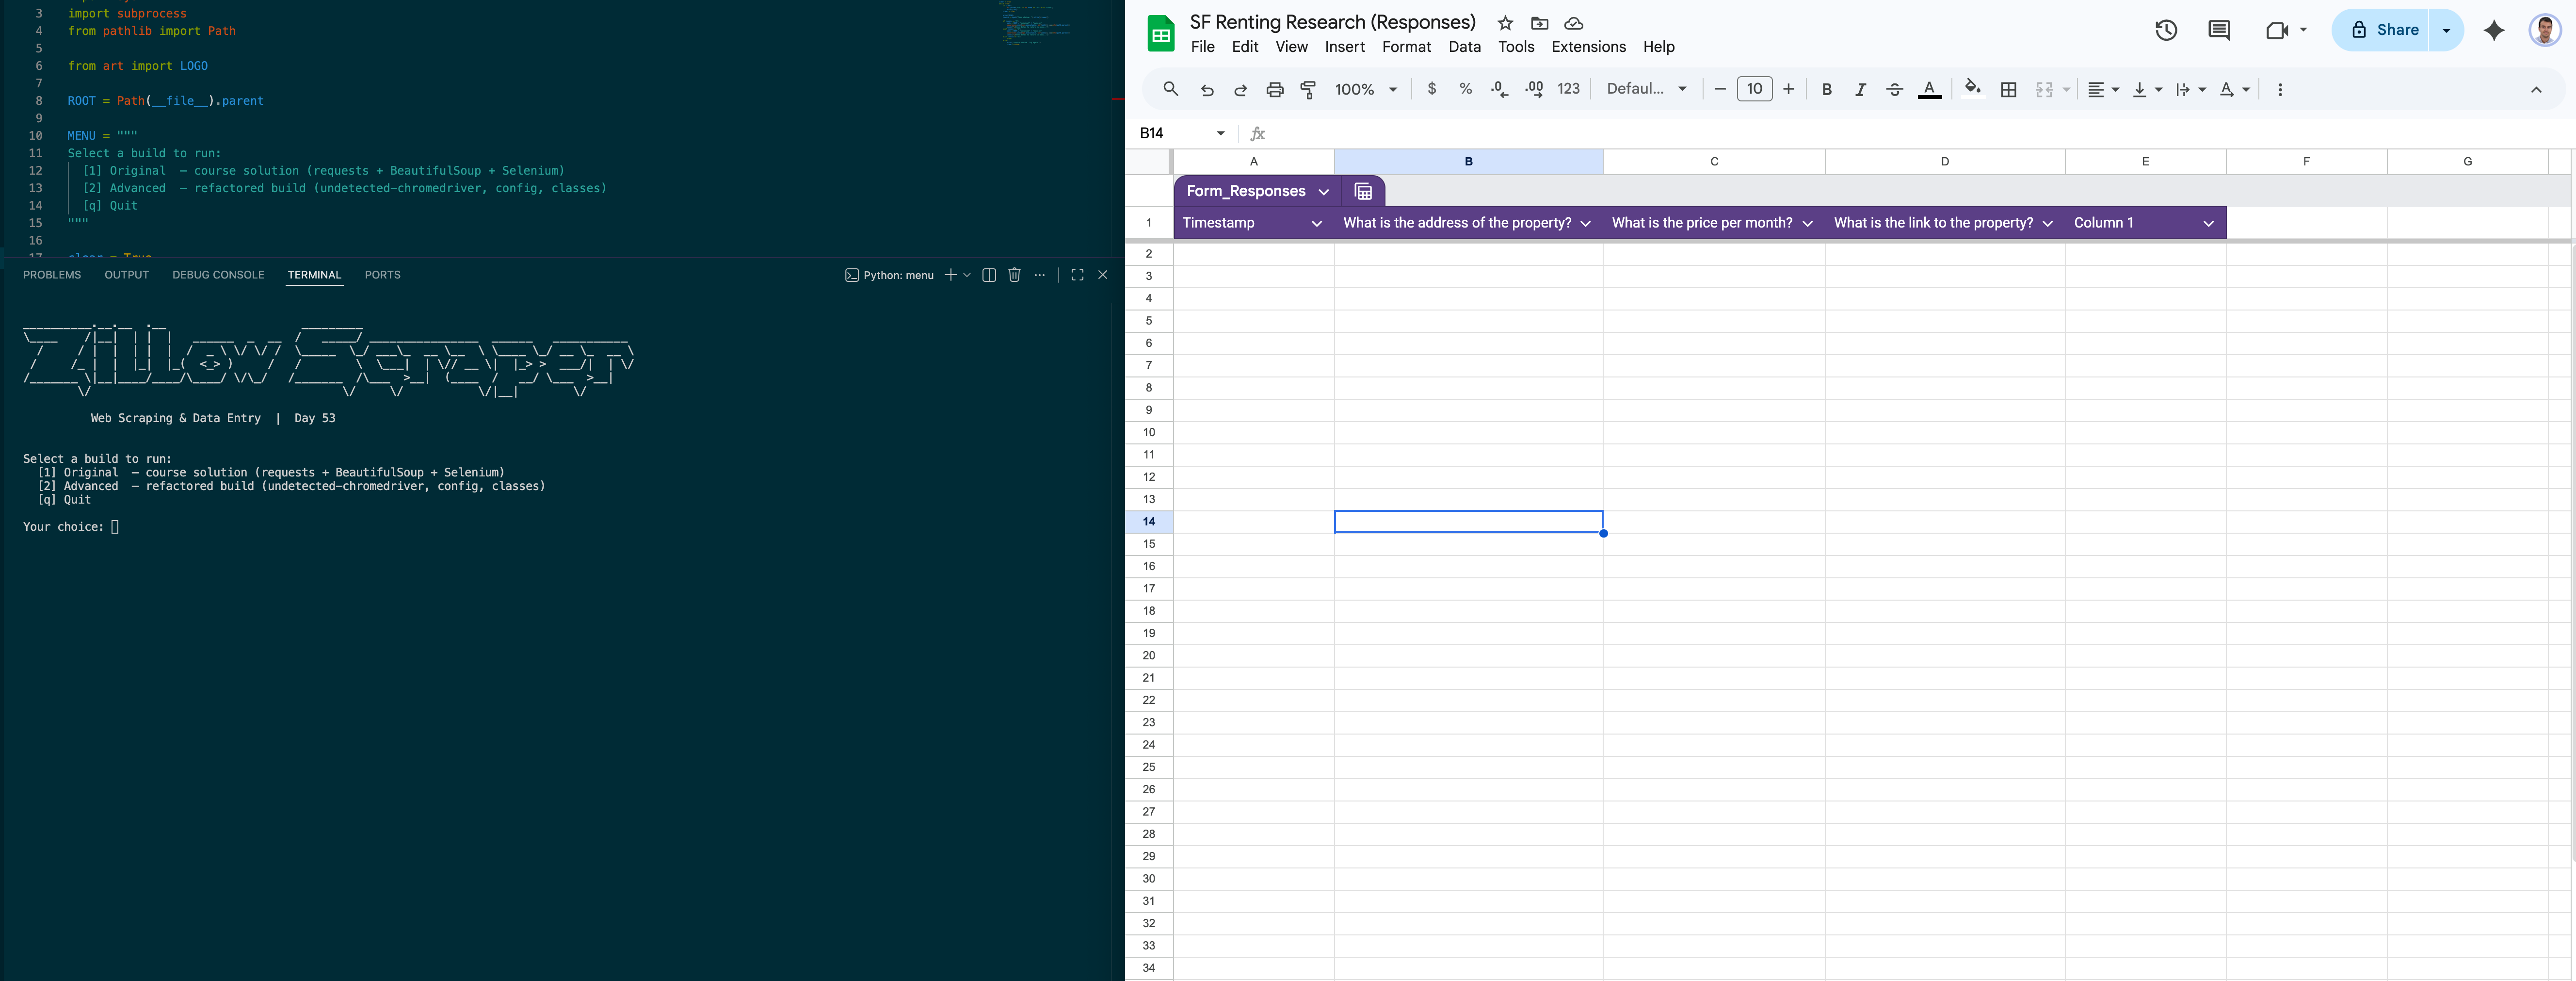Open the Gemini sparkle assistant
Image resolution: width=2576 pixels, height=981 pixels.
coord(2494,30)
